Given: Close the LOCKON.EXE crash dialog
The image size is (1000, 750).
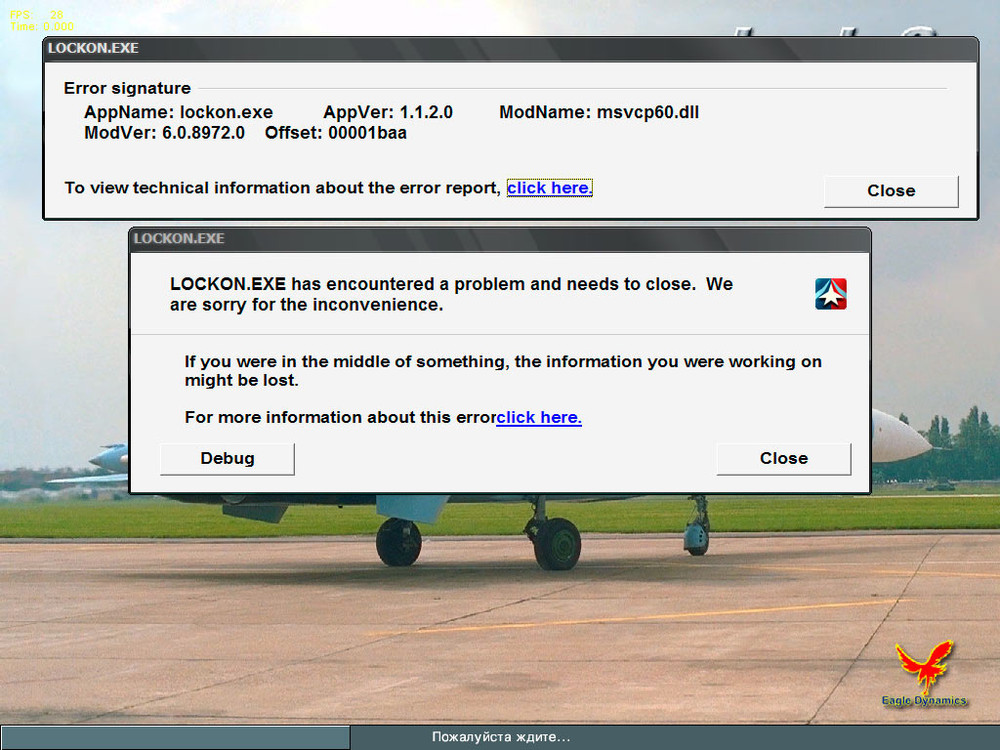Looking at the screenshot, I should (784, 459).
